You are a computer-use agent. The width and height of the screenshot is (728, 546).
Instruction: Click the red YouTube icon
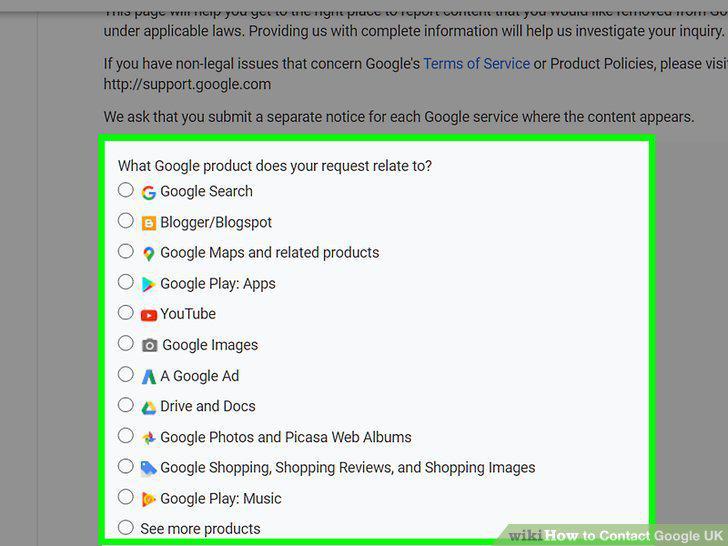click(149, 316)
